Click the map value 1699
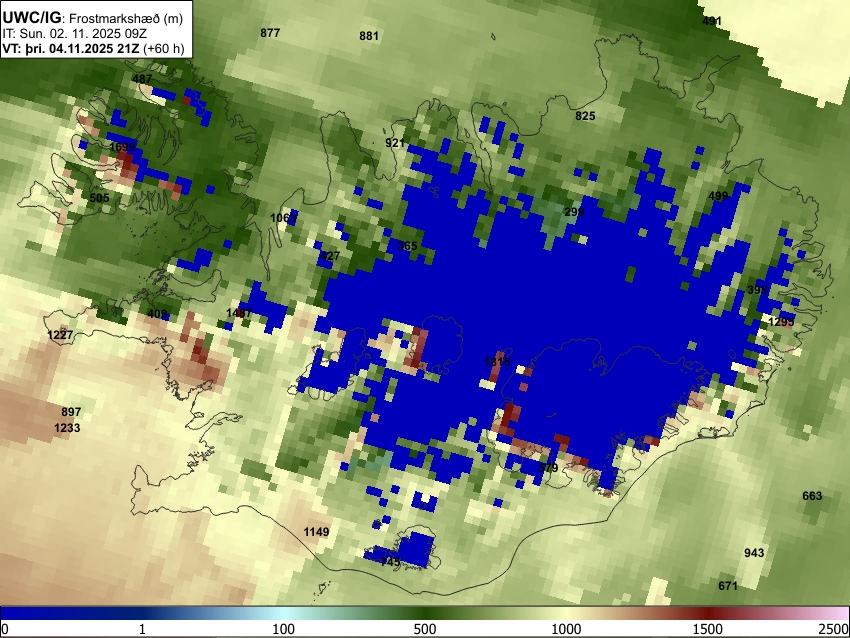The image size is (850, 638). point(122,147)
